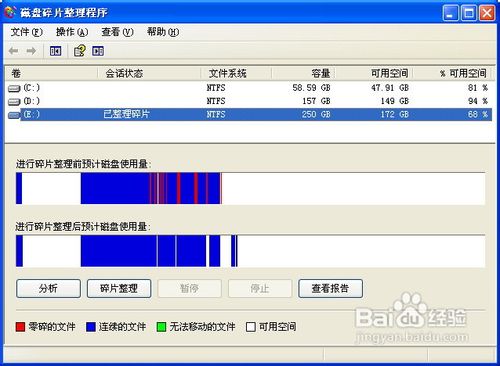Select the (D:) volume row
Image resolution: width=500 pixels, height=366 pixels.
[x=249, y=101]
